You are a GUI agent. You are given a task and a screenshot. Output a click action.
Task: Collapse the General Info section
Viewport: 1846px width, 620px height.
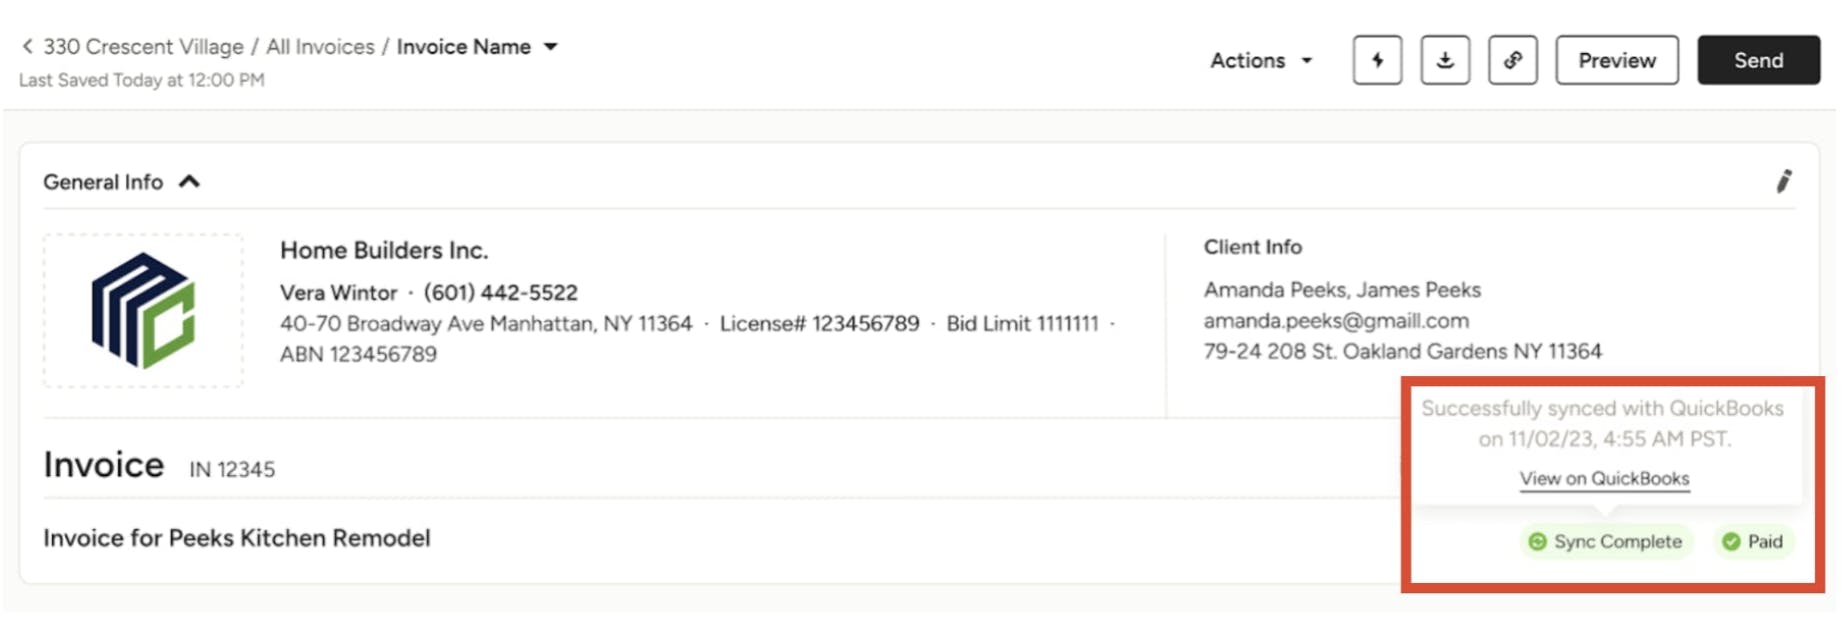pyautogui.click(x=189, y=181)
